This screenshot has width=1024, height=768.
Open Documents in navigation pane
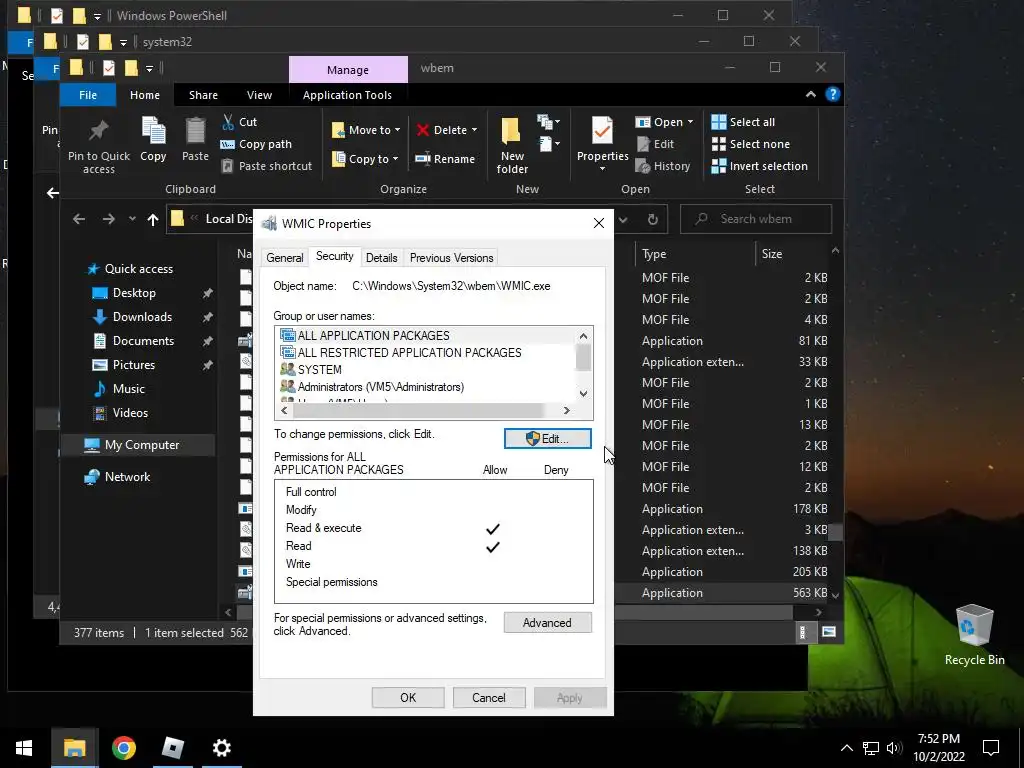[x=143, y=341]
